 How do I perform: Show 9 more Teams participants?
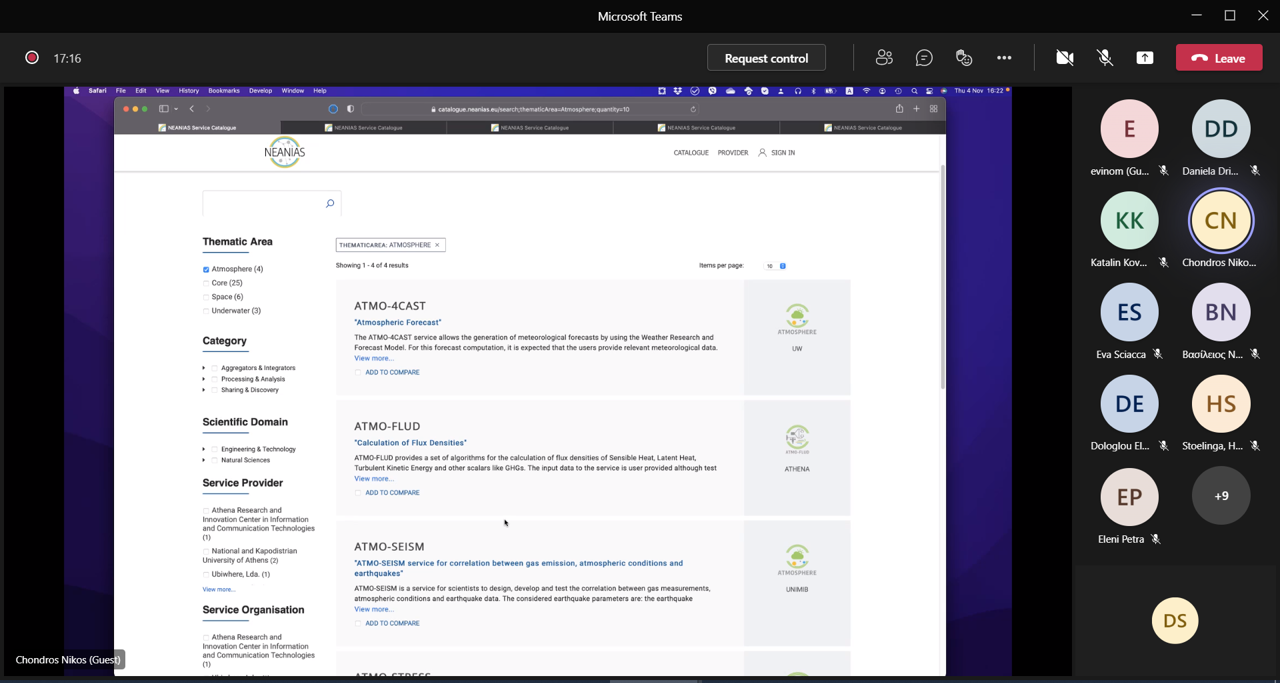click(1221, 496)
